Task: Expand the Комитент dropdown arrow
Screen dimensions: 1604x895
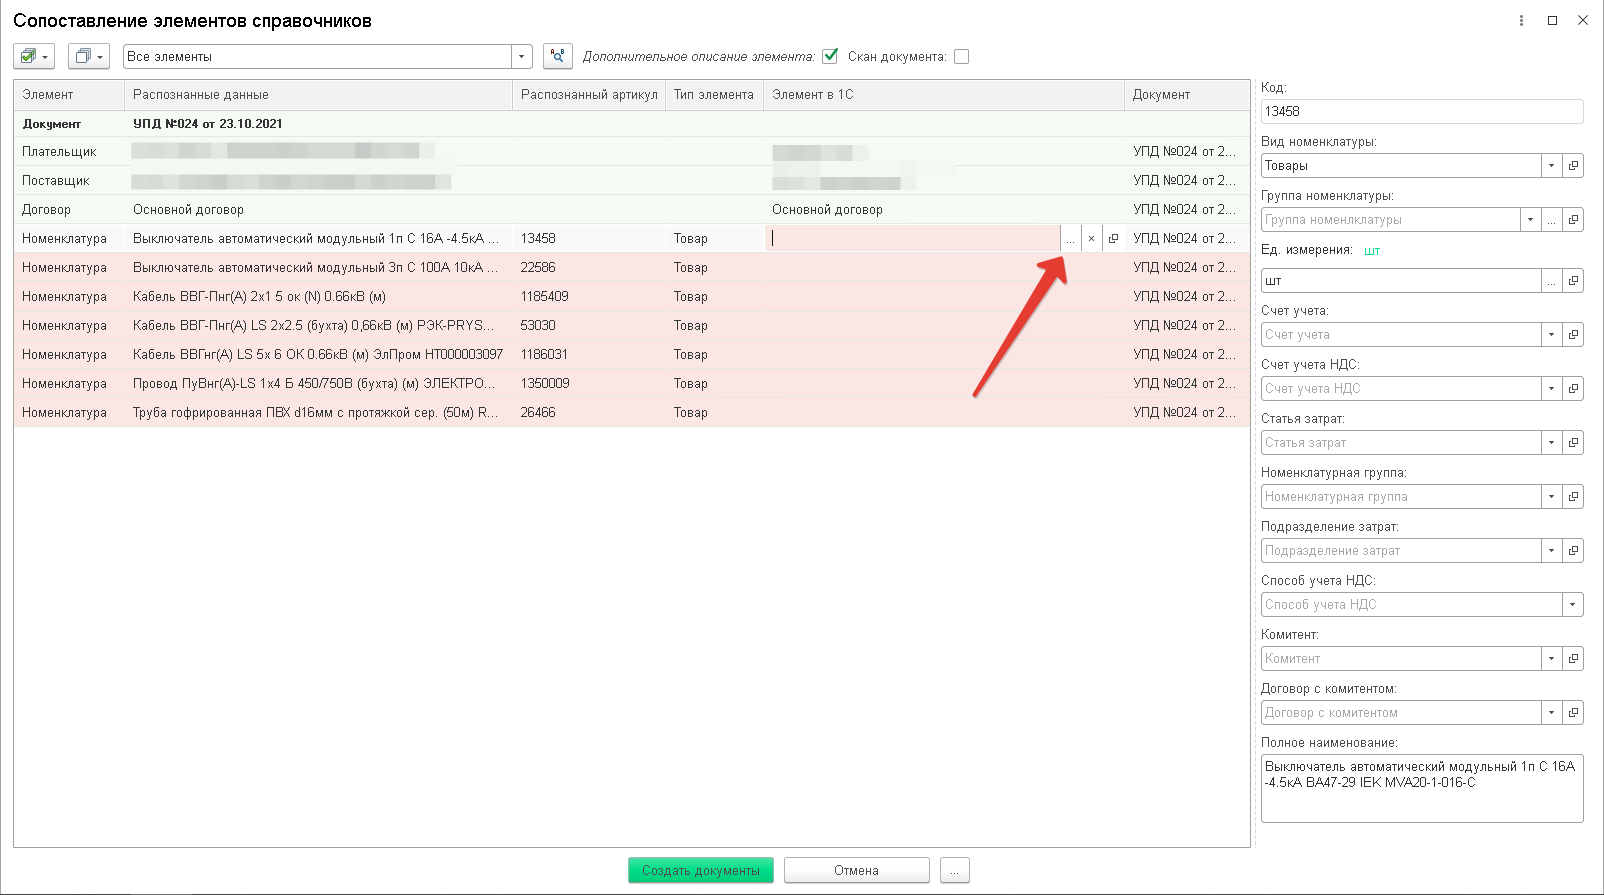Action: 1552,659
